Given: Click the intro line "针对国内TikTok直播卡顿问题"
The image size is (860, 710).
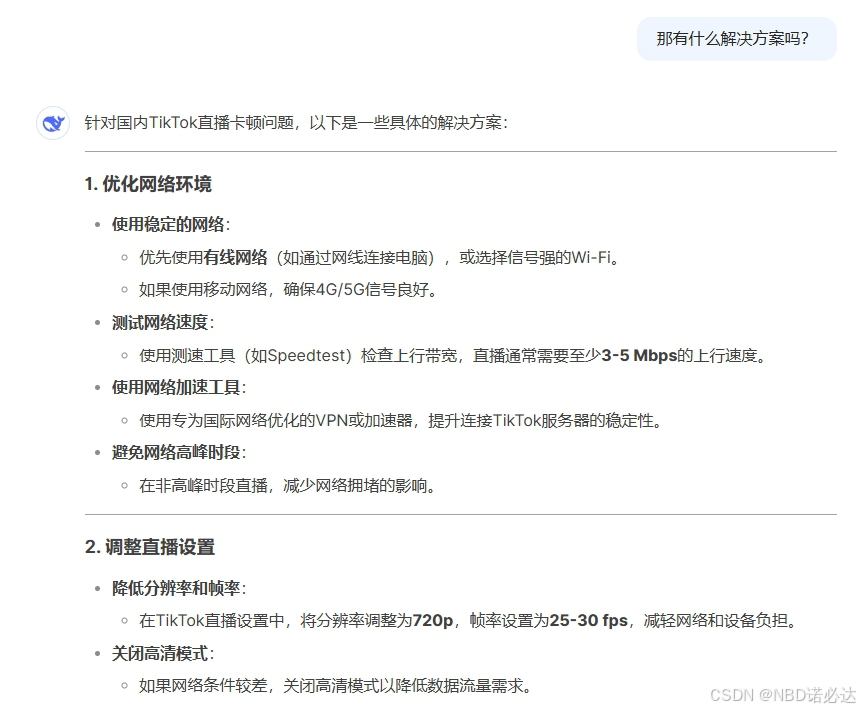Looking at the screenshot, I should tap(296, 122).
